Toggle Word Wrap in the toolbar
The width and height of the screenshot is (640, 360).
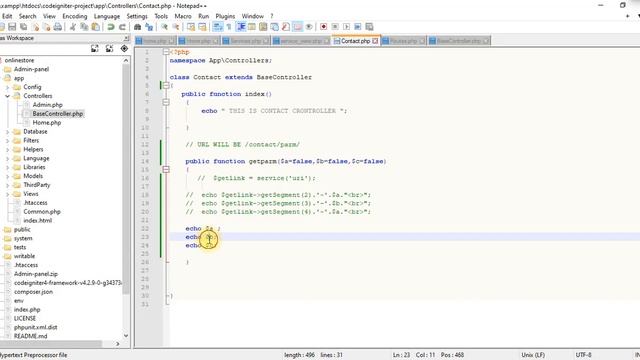coord(218,27)
